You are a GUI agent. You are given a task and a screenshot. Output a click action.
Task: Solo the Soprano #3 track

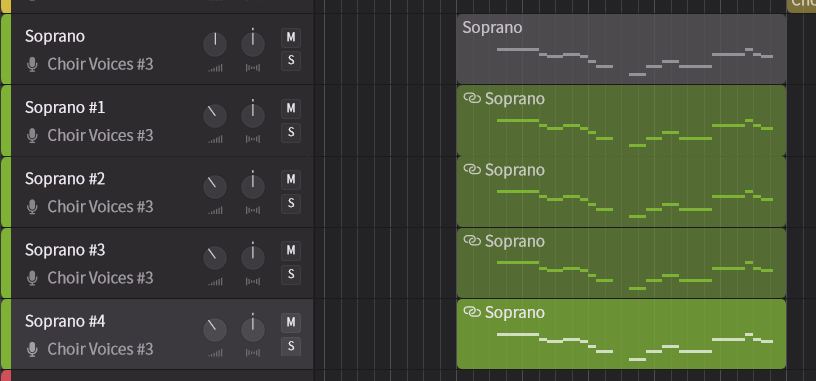(291, 274)
